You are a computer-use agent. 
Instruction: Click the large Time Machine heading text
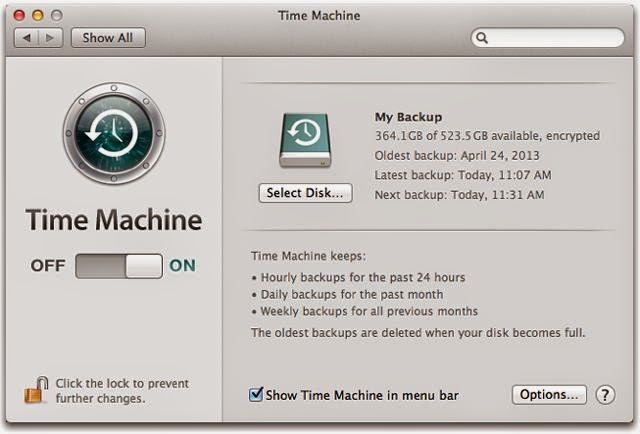pos(114,220)
